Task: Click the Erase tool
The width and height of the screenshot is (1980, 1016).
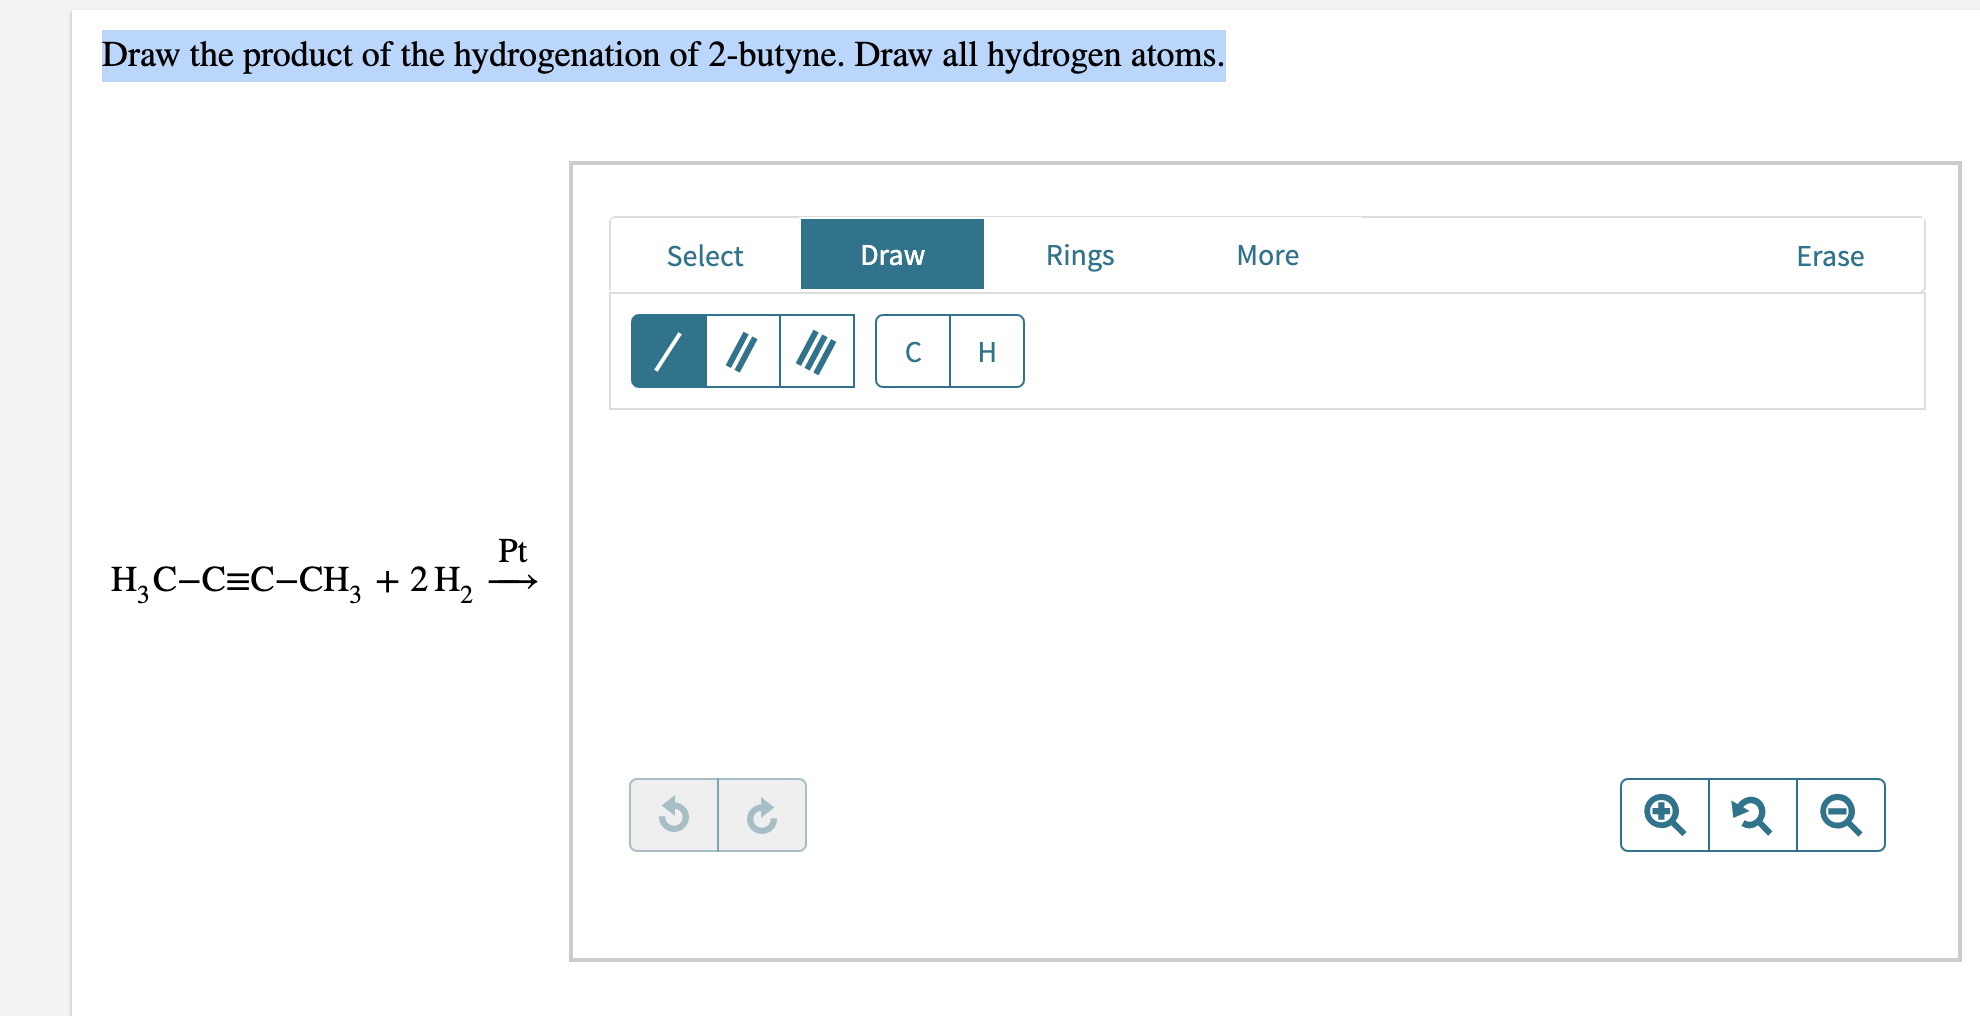Action: (1830, 257)
